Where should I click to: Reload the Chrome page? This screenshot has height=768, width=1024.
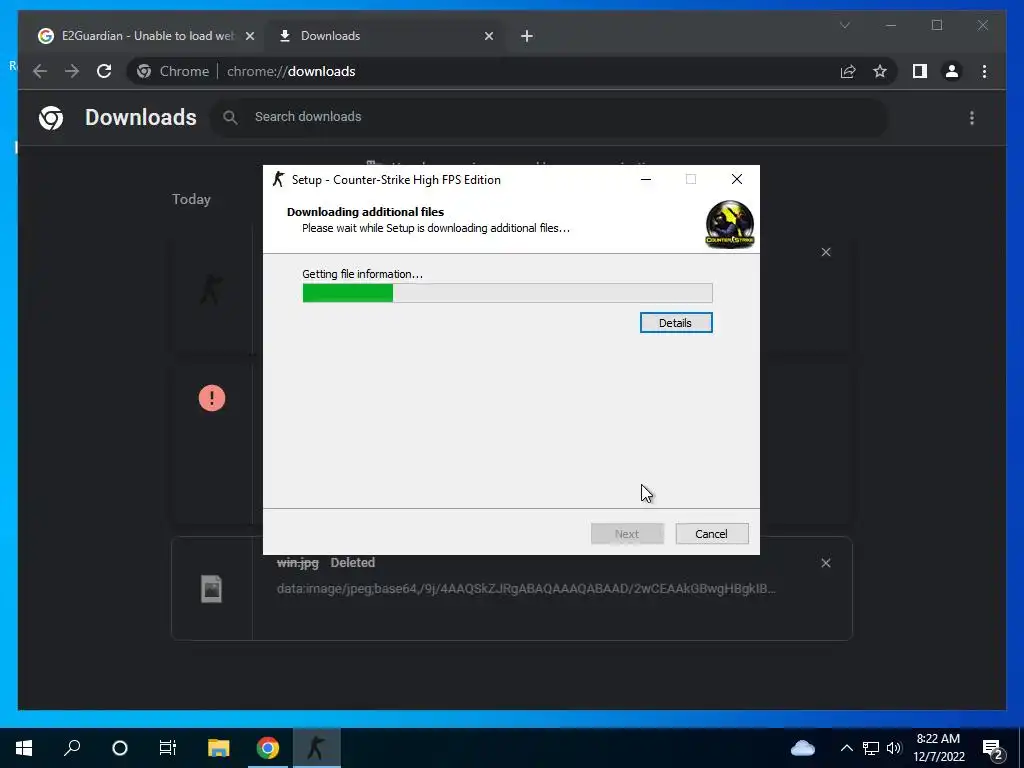pos(104,71)
